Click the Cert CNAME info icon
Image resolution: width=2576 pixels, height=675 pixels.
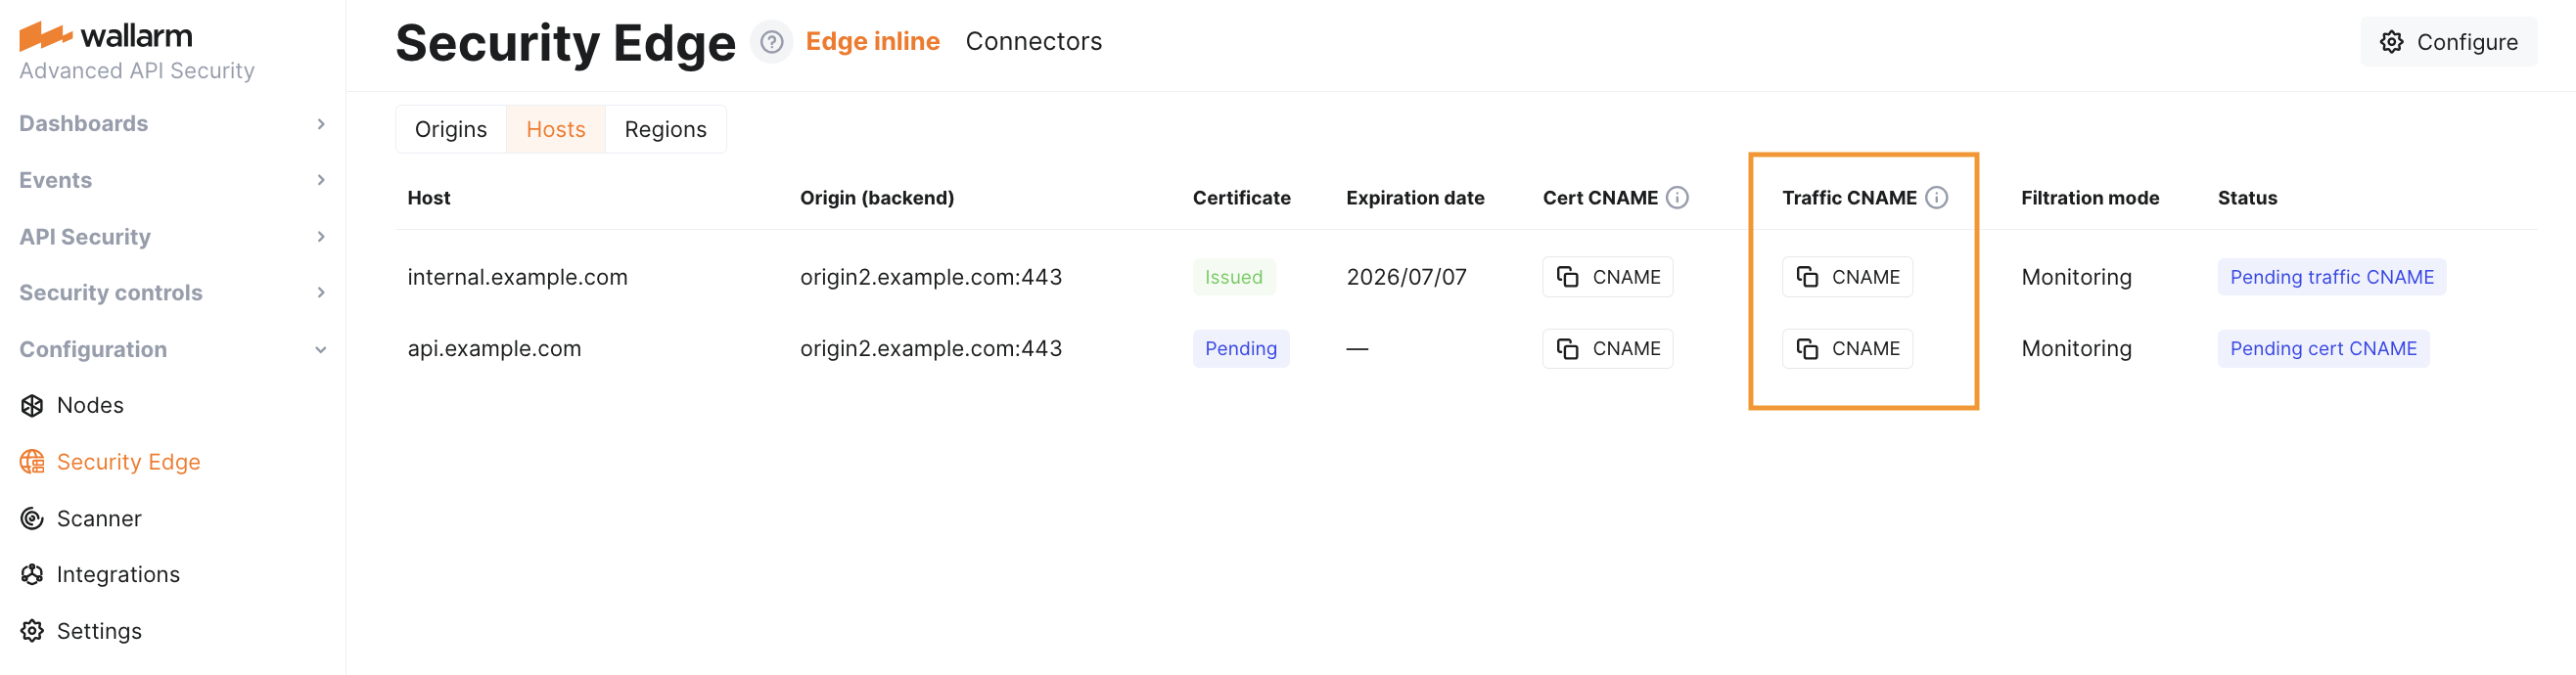[1677, 198]
